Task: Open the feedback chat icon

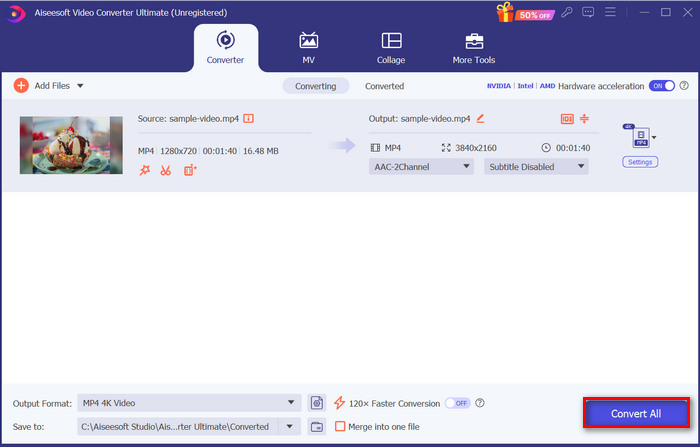Action: (x=588, y=12)
